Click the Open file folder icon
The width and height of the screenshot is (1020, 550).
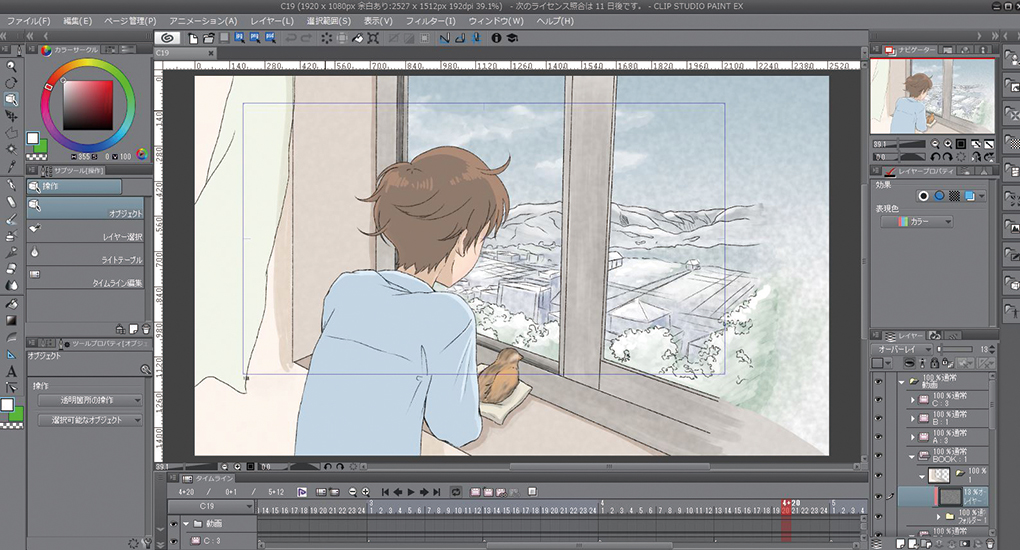pos(208,38)
